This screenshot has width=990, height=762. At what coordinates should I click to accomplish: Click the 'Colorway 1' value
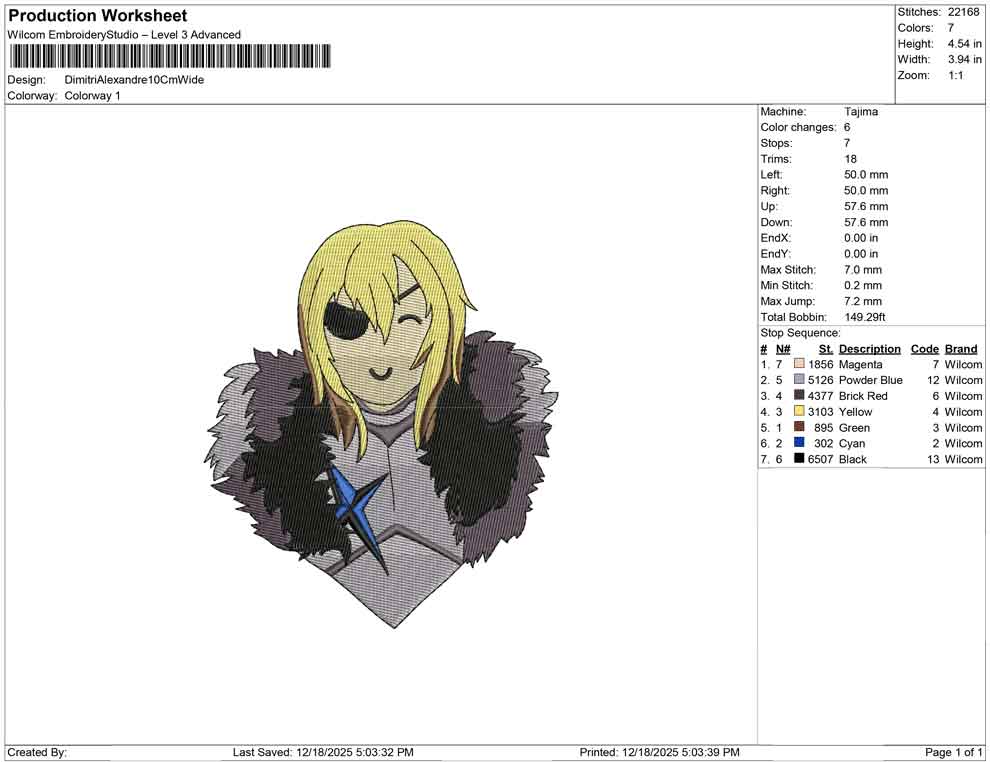click(92, 96)
